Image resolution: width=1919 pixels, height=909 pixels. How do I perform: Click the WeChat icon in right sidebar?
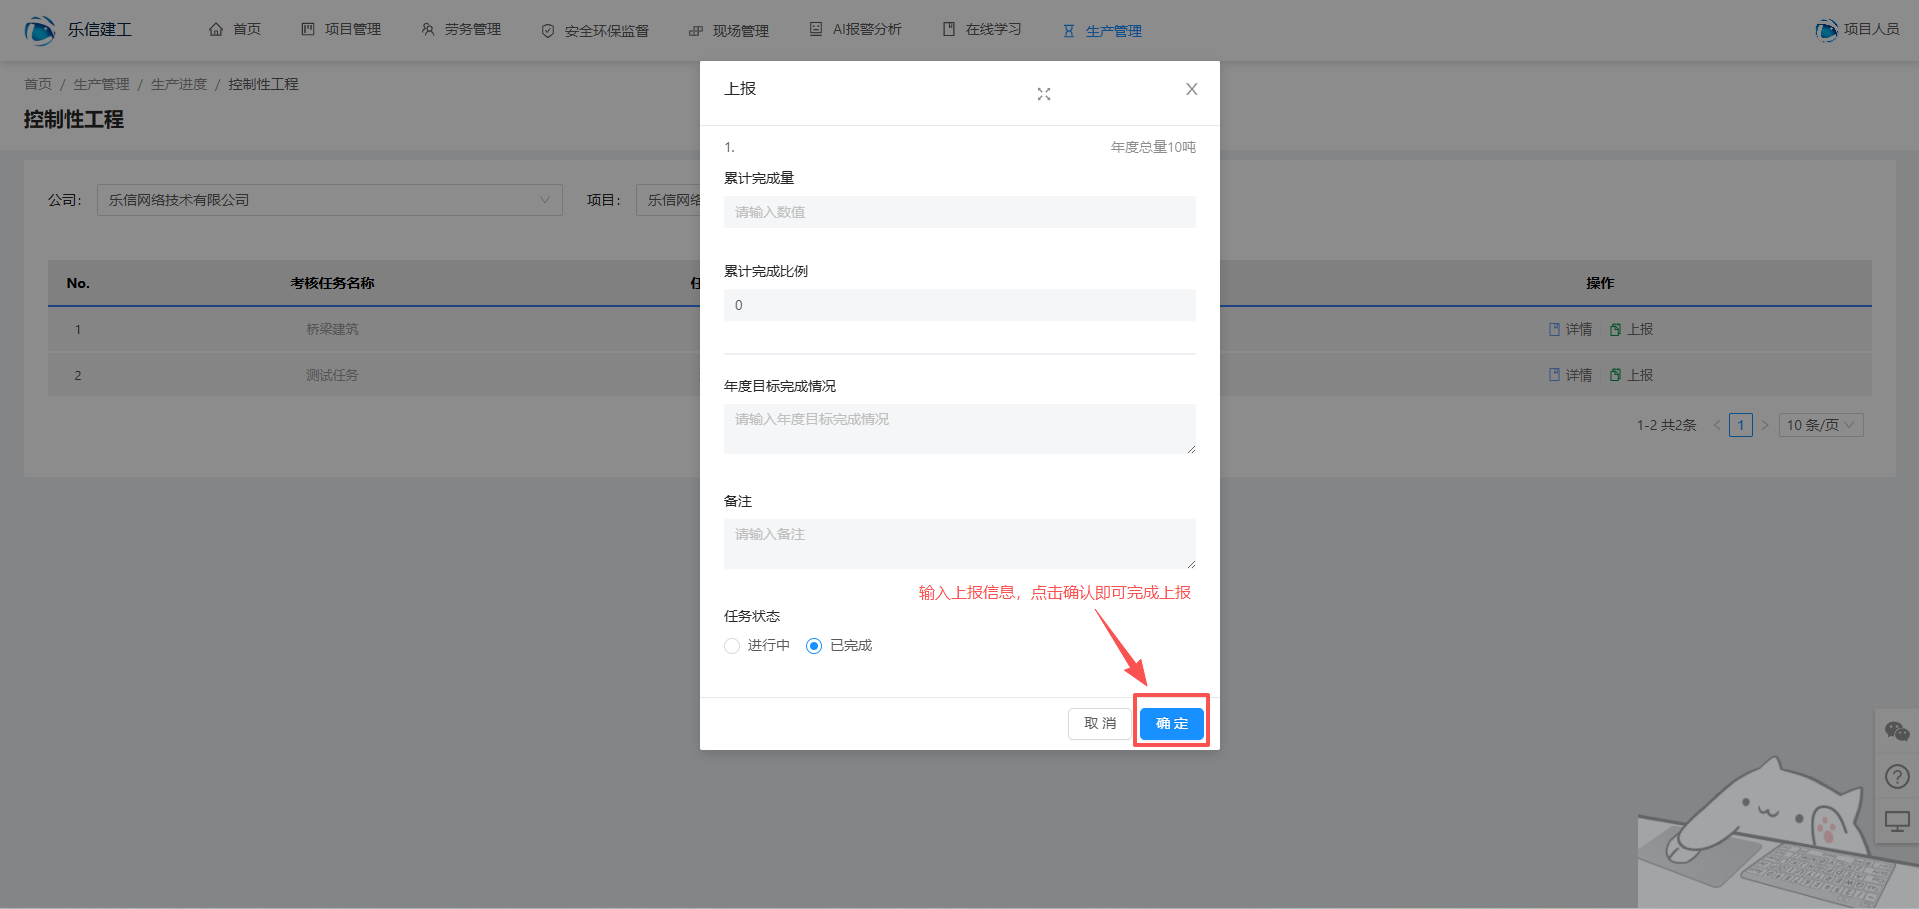(x=1896, y=732)
